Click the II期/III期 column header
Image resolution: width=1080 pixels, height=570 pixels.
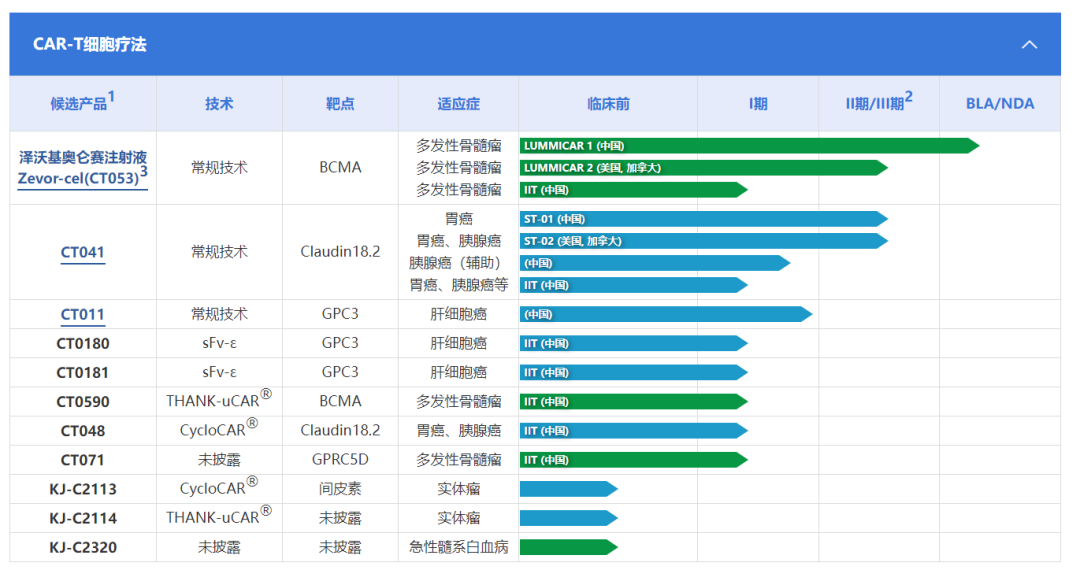pyautogui.click(x=878, y=103)
